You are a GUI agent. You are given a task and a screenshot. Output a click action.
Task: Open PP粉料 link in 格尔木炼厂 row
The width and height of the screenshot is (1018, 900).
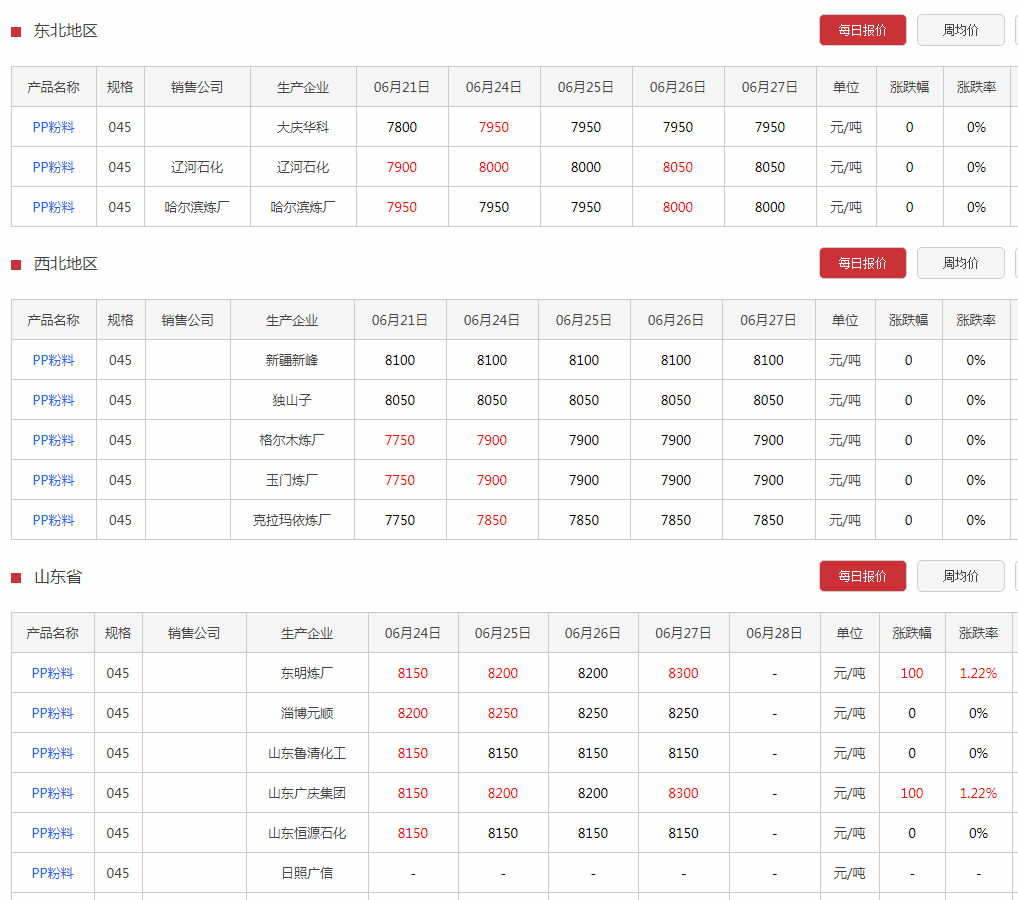(53, 440)
